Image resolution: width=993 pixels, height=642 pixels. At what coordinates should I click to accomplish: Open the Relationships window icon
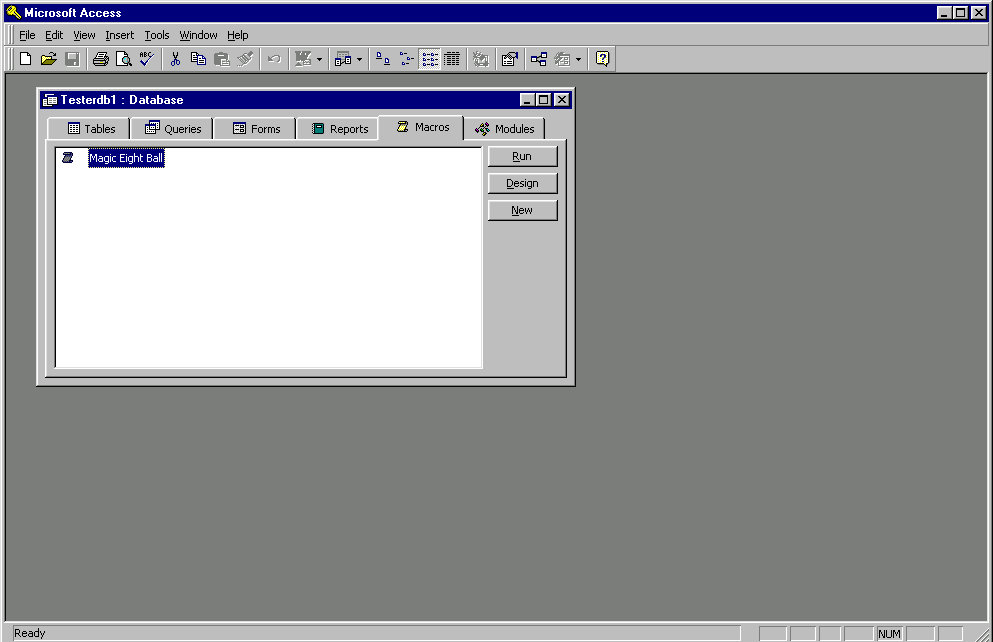(x=539, y=59)
